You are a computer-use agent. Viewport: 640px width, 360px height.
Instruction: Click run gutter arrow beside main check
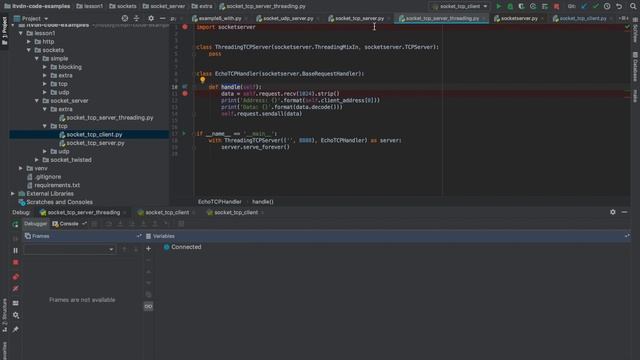click(x=184, y=133)
